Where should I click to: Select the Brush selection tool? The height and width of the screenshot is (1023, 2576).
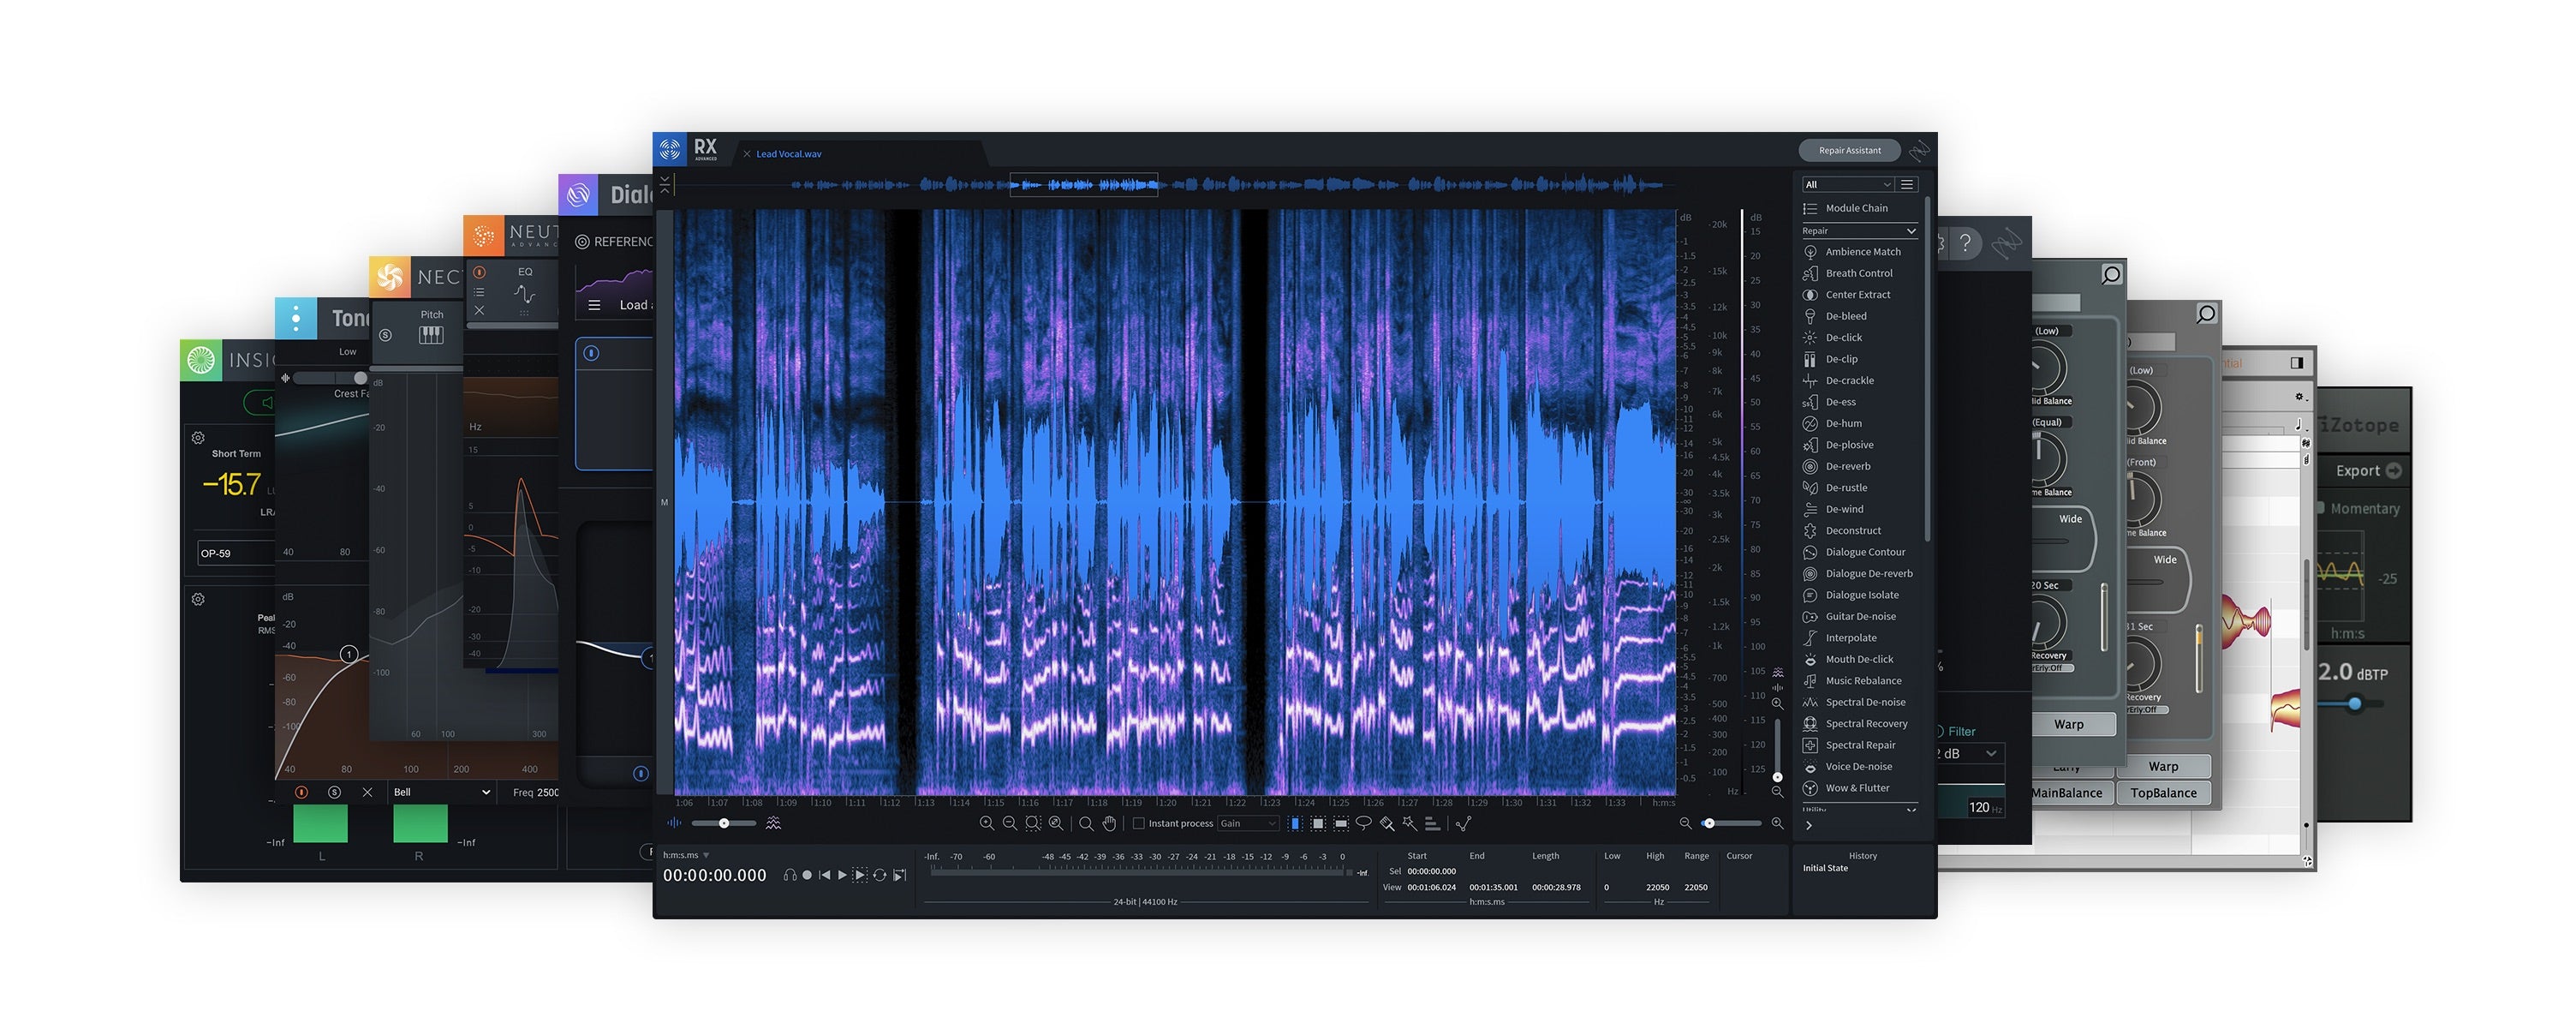(x=1387, y=823)
